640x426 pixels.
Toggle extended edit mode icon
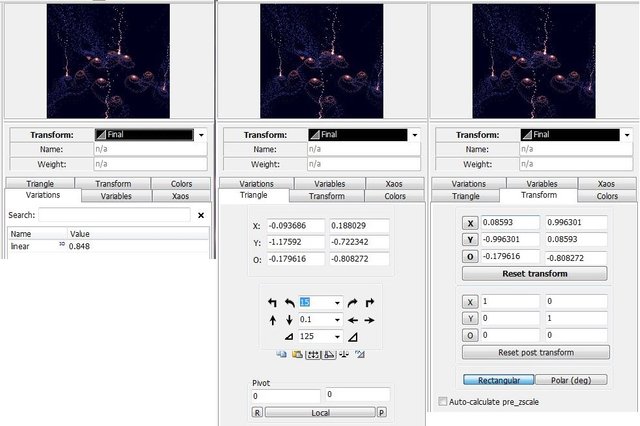(x=313, y=354)
